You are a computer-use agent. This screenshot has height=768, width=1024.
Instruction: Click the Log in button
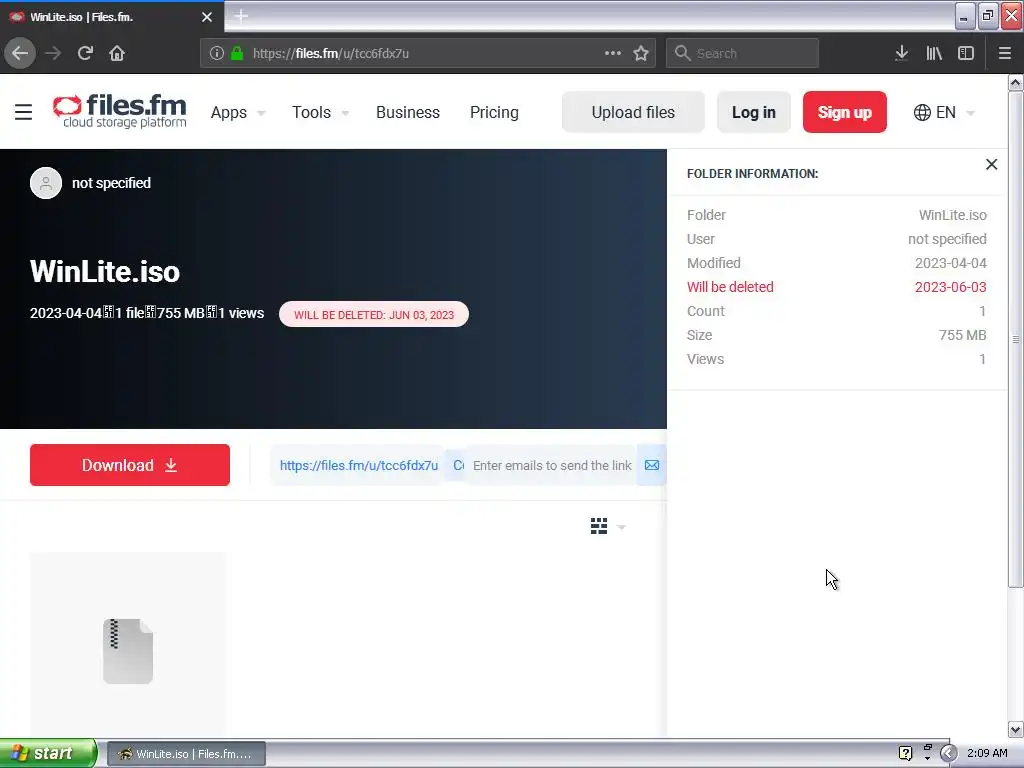(x=754, y=112)
